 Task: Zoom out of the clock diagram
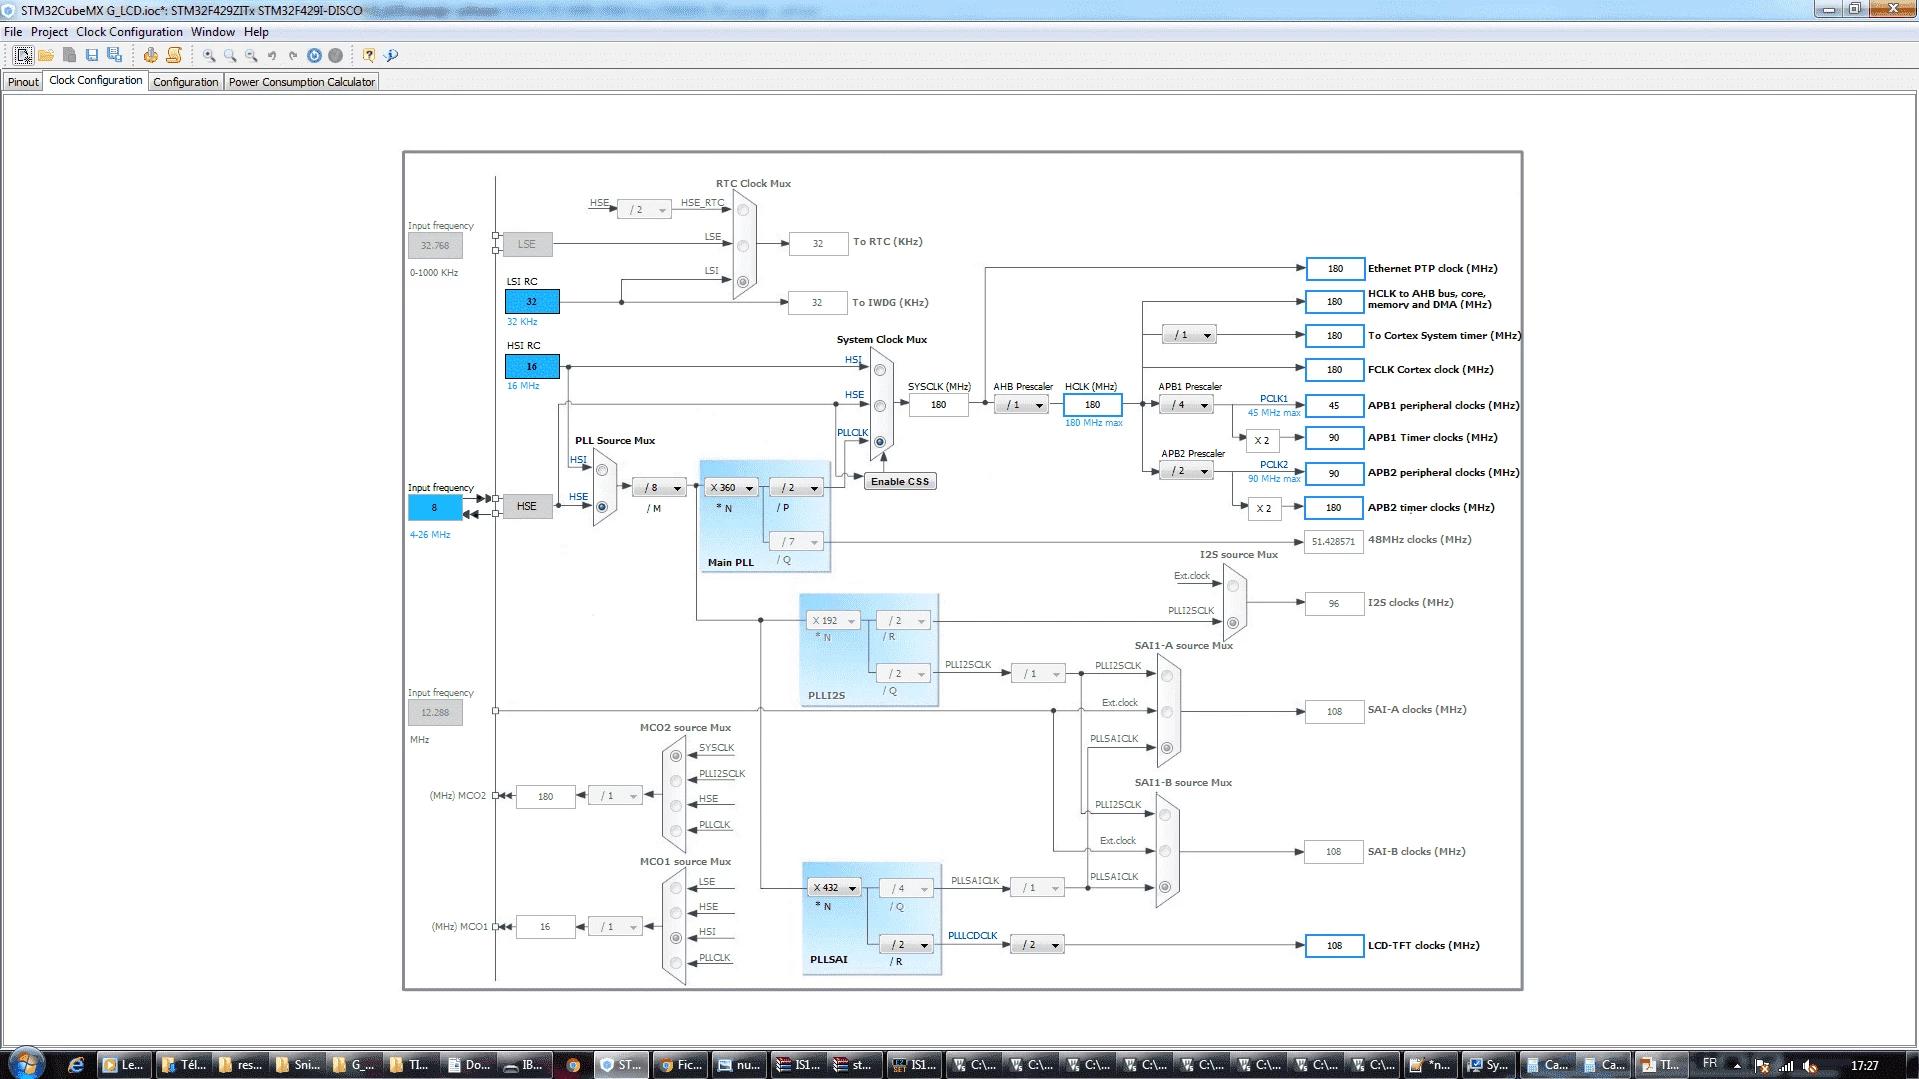pos(251,56)
